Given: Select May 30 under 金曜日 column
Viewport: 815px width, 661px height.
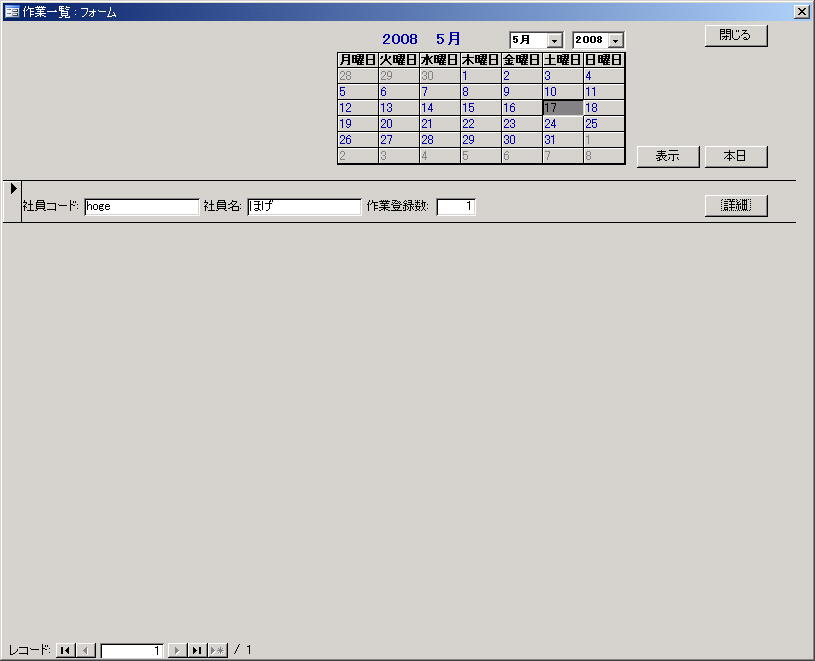Looking at the screenshot, I should click(x=522, y=140).
